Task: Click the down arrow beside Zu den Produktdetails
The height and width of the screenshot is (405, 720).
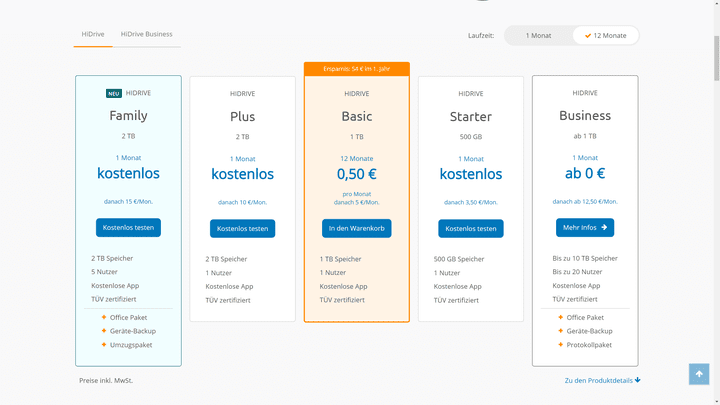Action: (x=637, y=380)
